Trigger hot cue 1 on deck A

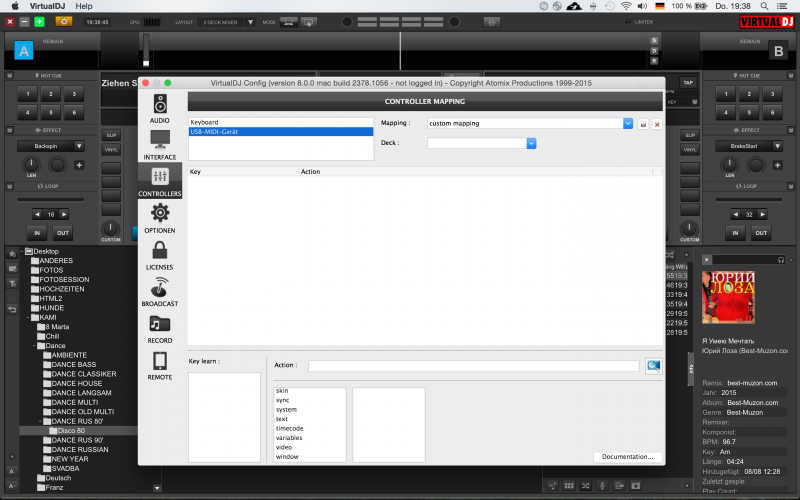[x=28, y=94]
